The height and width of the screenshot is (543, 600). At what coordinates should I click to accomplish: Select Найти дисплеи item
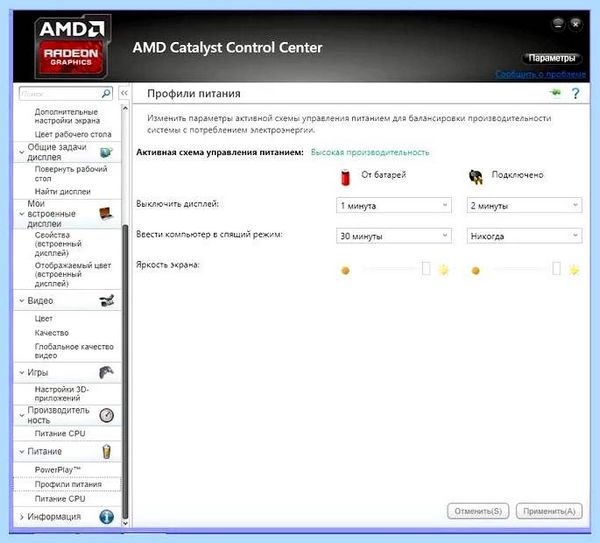tap(63, 191)
